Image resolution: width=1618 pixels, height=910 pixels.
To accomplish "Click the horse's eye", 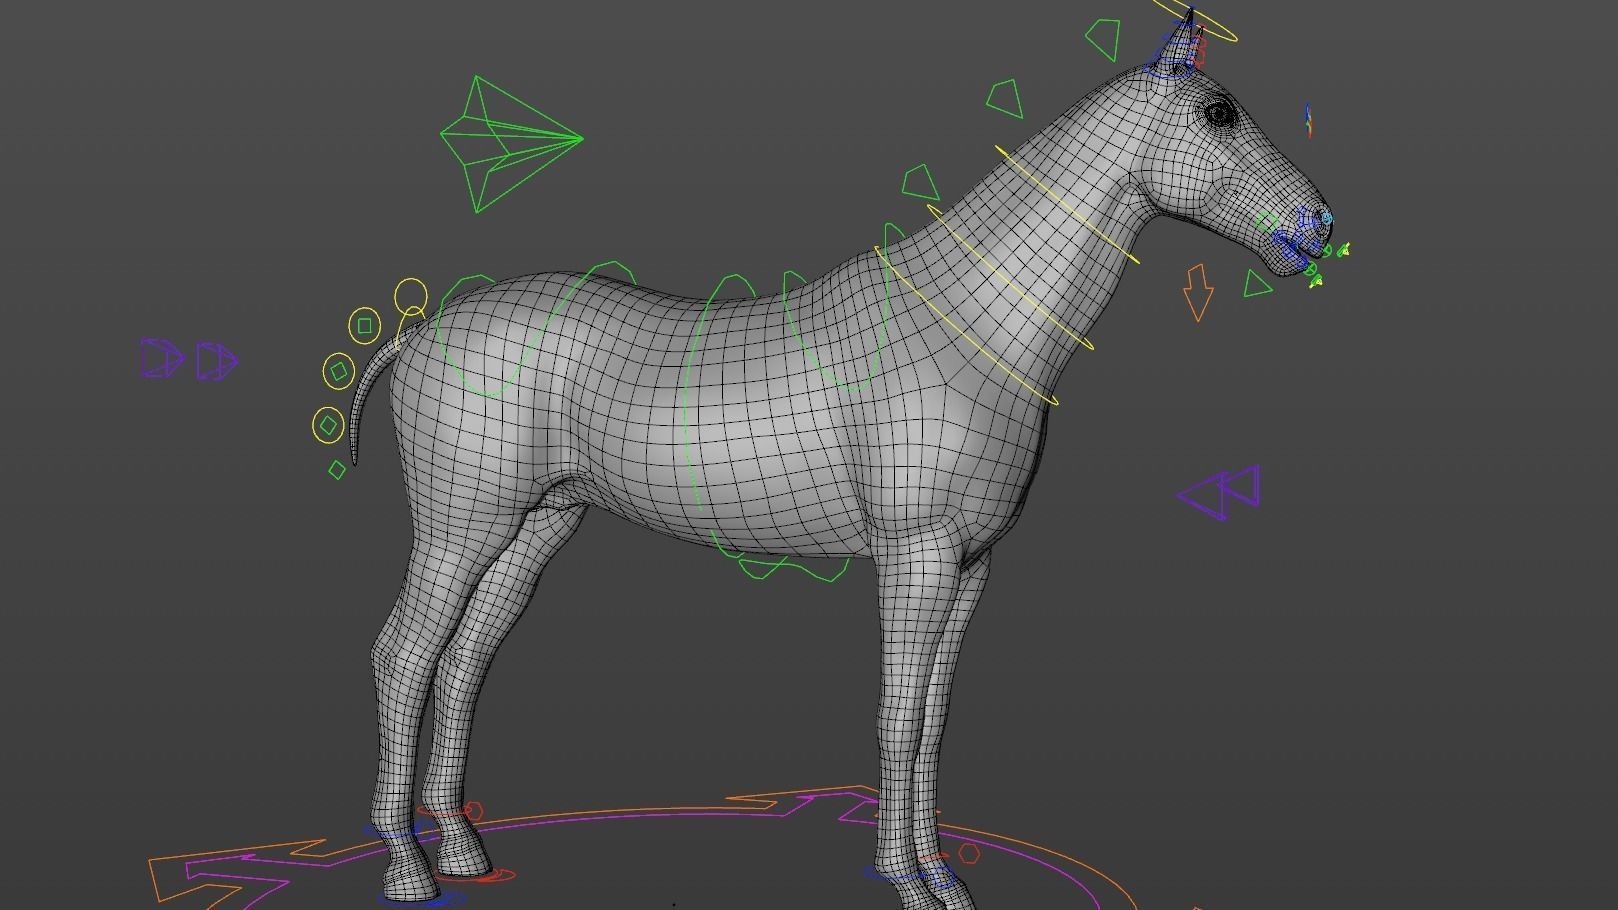I will 1220,115.
